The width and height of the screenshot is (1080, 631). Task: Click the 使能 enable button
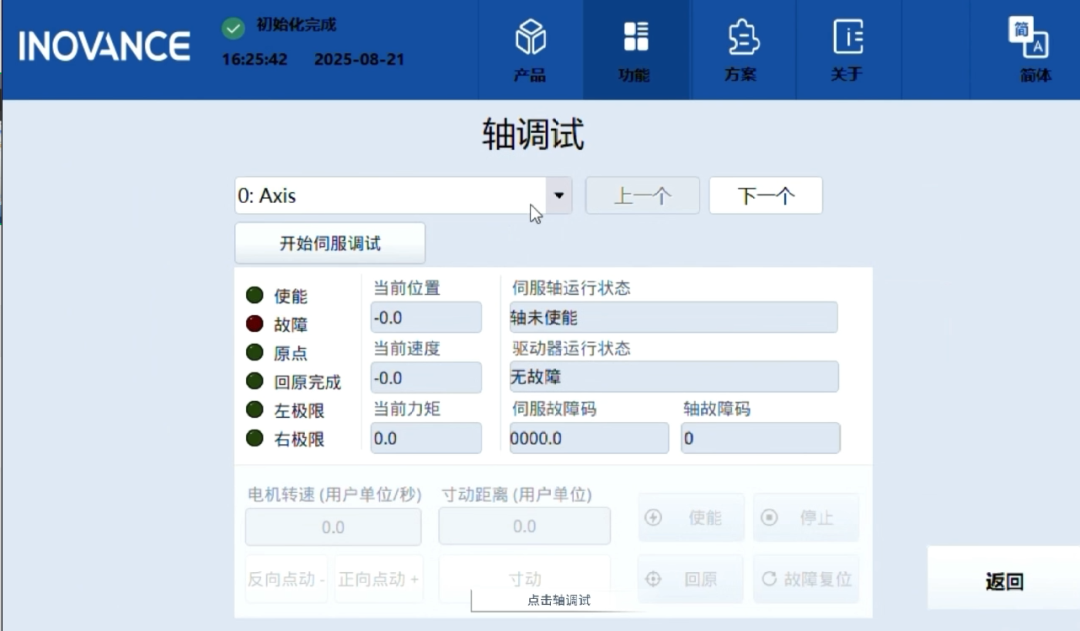coord(691,517)
